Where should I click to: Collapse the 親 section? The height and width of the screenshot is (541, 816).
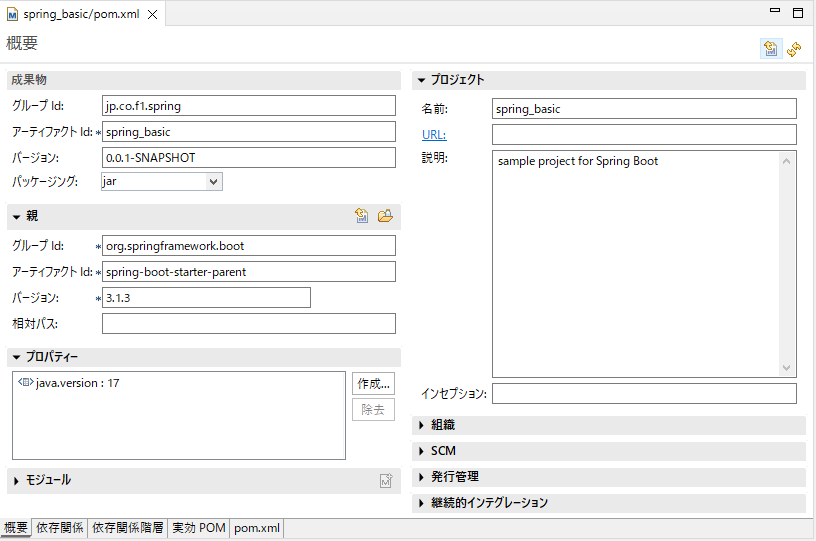click(x=17, y=217)
